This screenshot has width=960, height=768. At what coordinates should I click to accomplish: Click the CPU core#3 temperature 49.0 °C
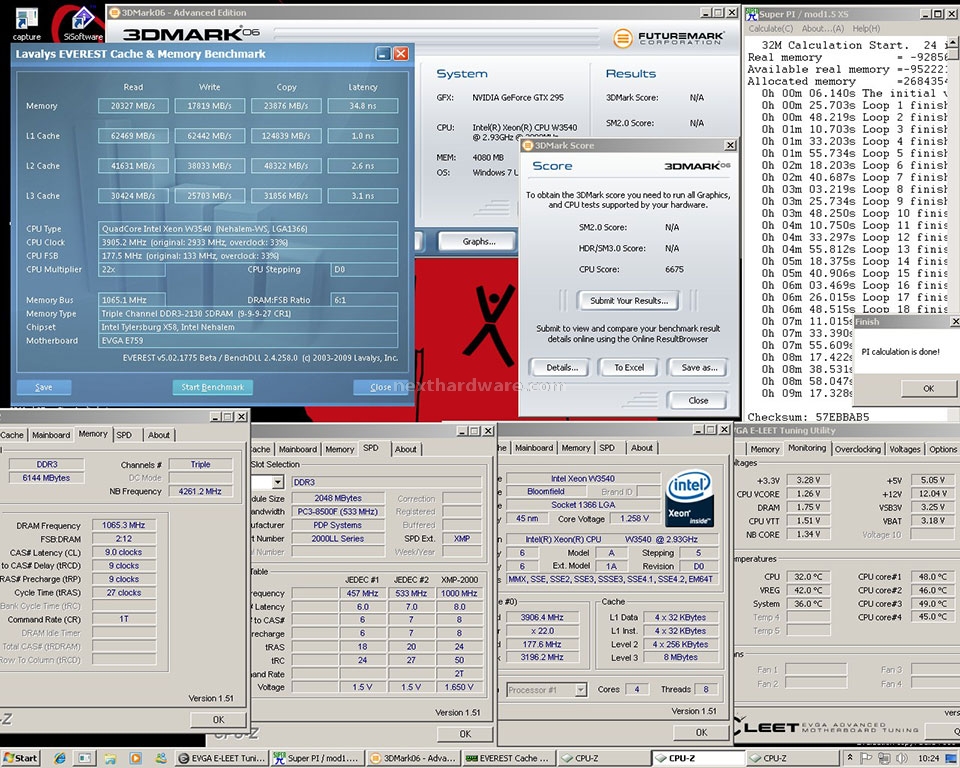pos(932,604)
